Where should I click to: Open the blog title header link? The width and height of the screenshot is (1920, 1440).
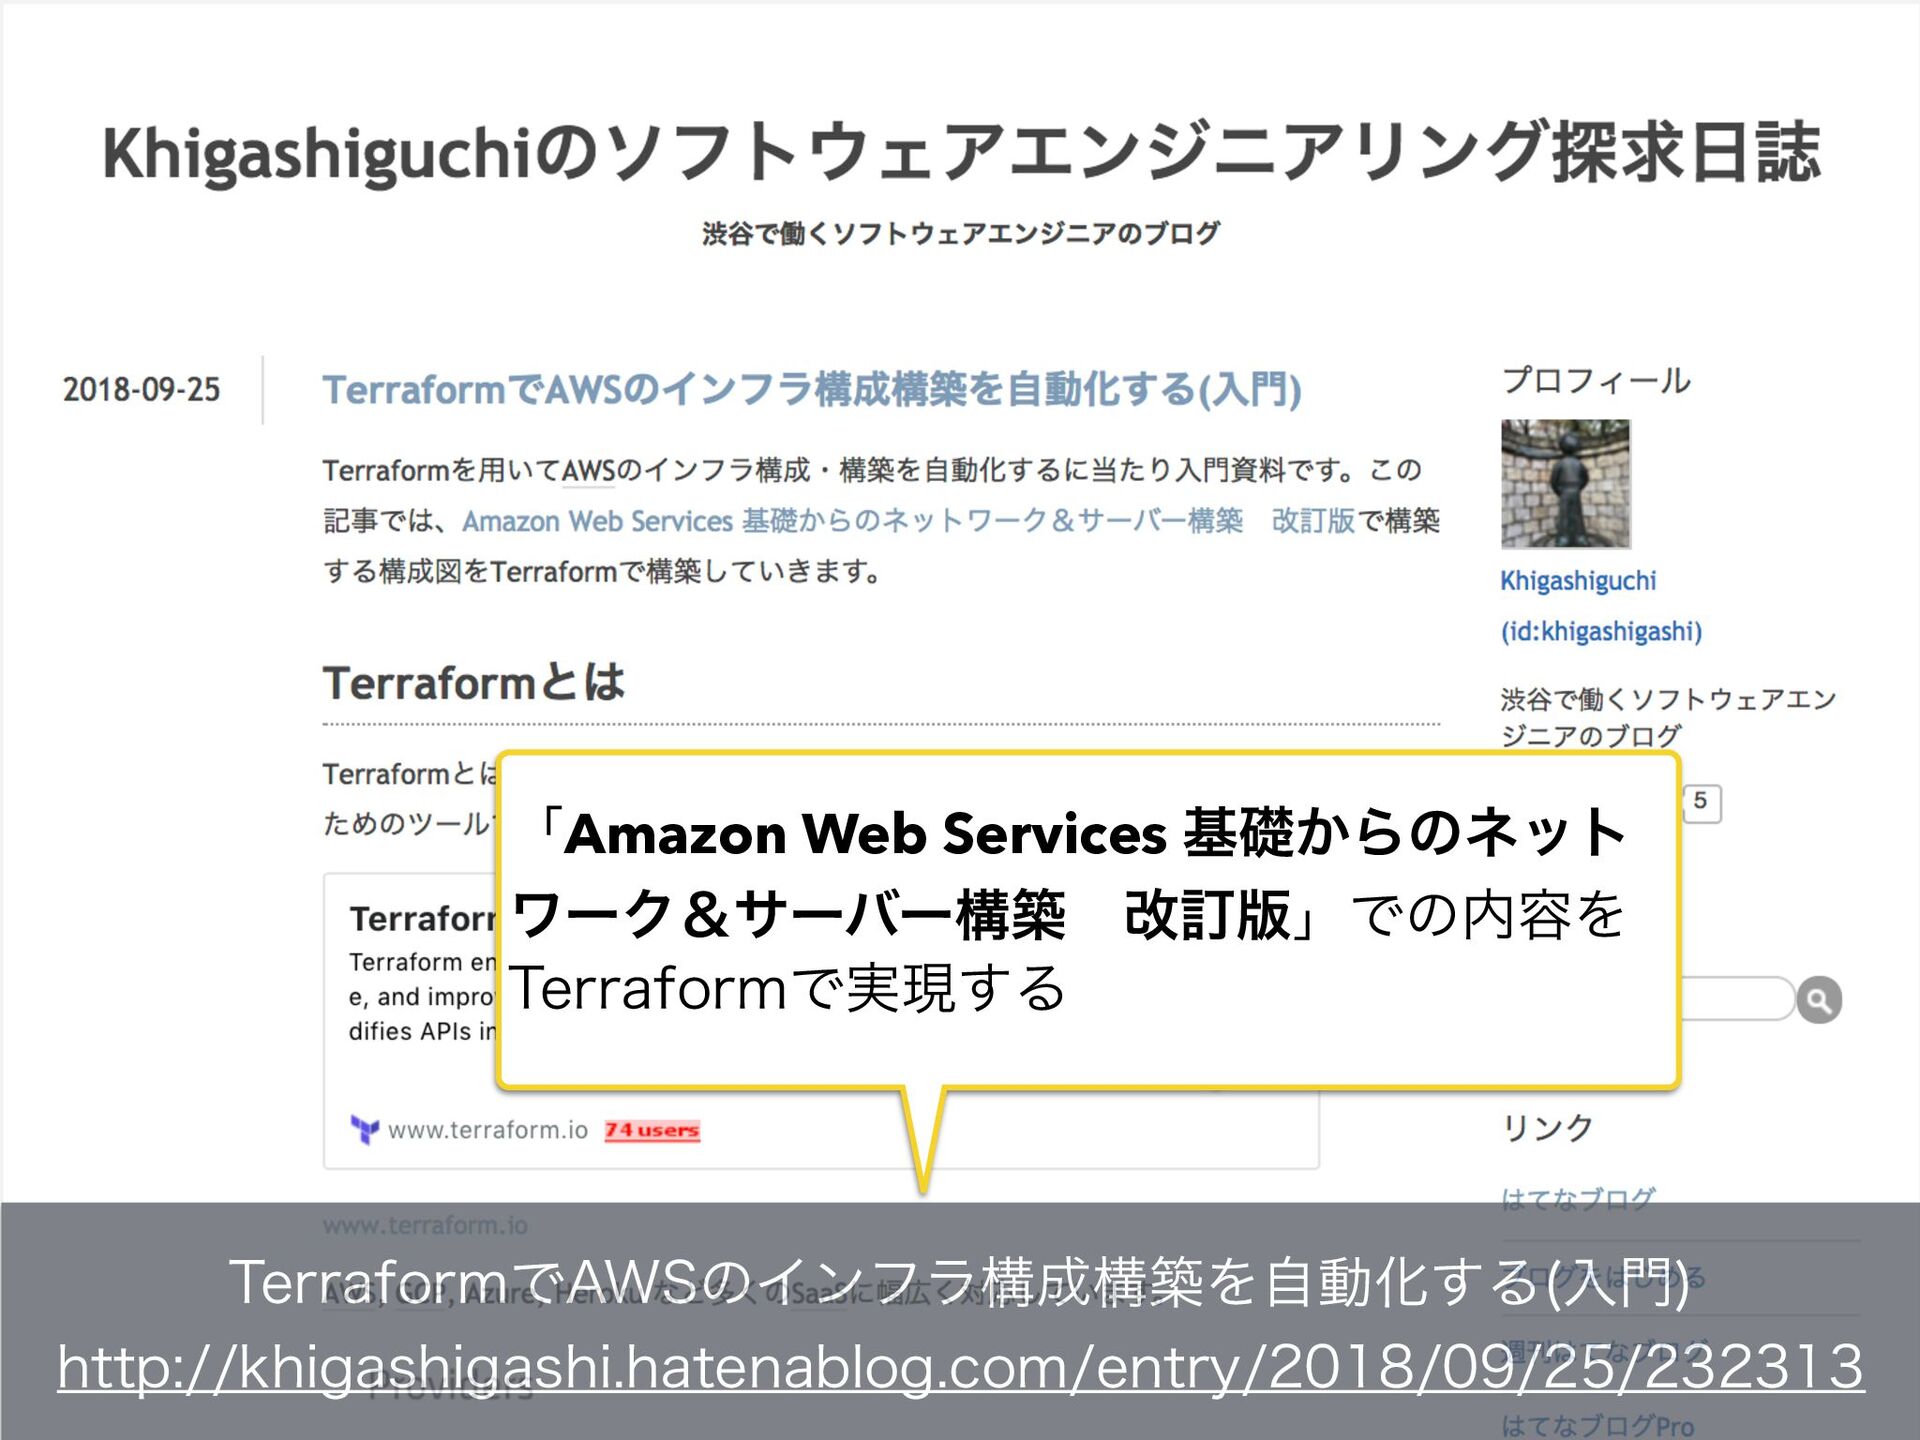click(x=961, y=153)
